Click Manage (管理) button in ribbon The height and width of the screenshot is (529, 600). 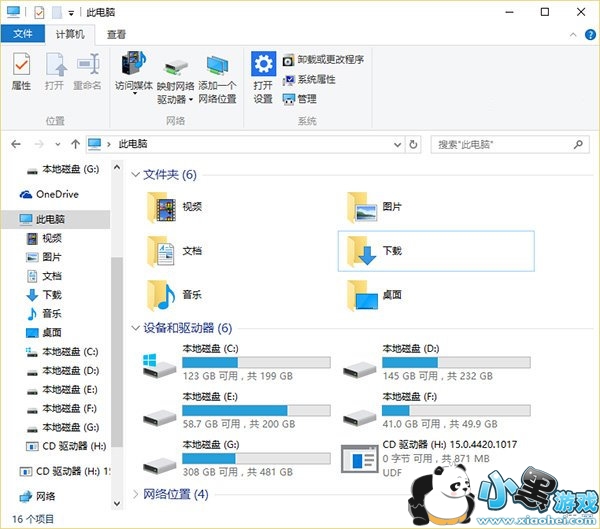[300, 99]
